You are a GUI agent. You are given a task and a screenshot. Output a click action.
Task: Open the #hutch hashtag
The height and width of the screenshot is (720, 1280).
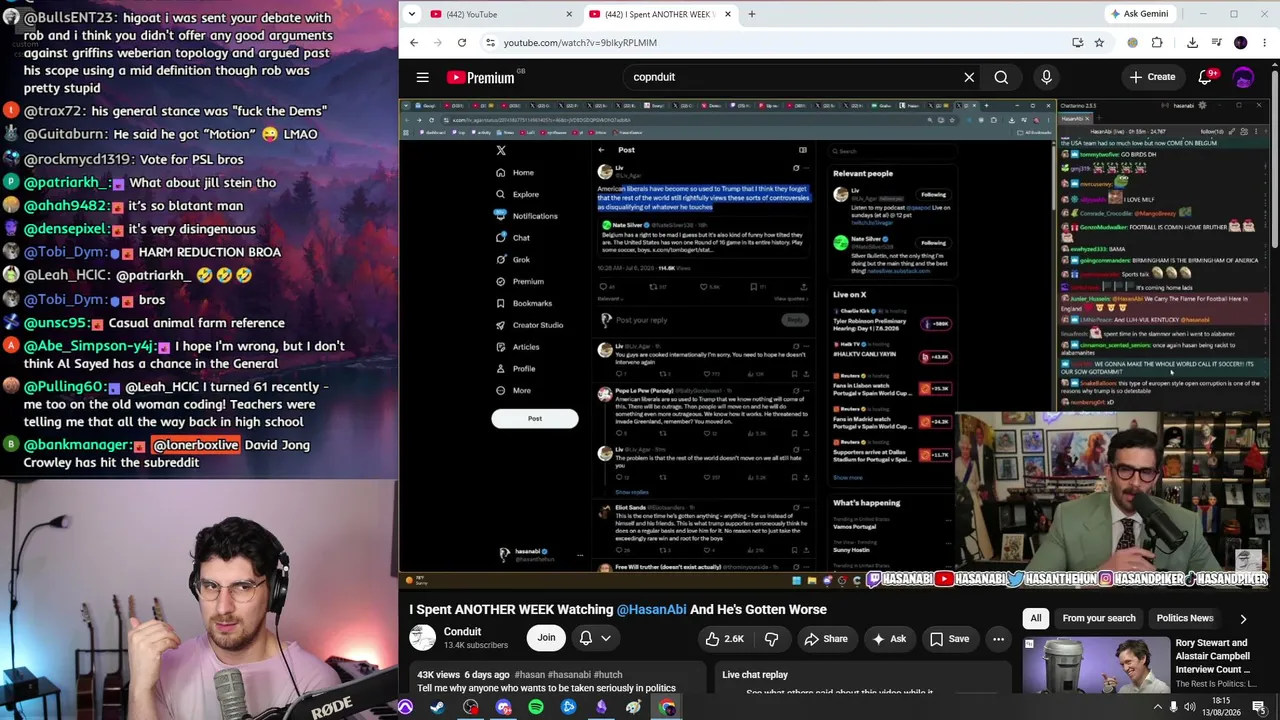(608, 675)
